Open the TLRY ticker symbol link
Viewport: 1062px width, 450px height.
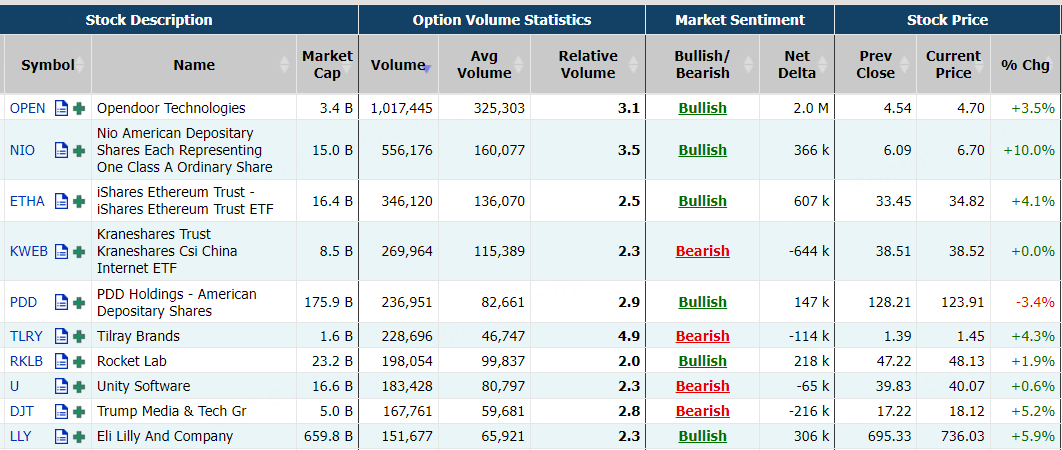(x=26, y=336)
